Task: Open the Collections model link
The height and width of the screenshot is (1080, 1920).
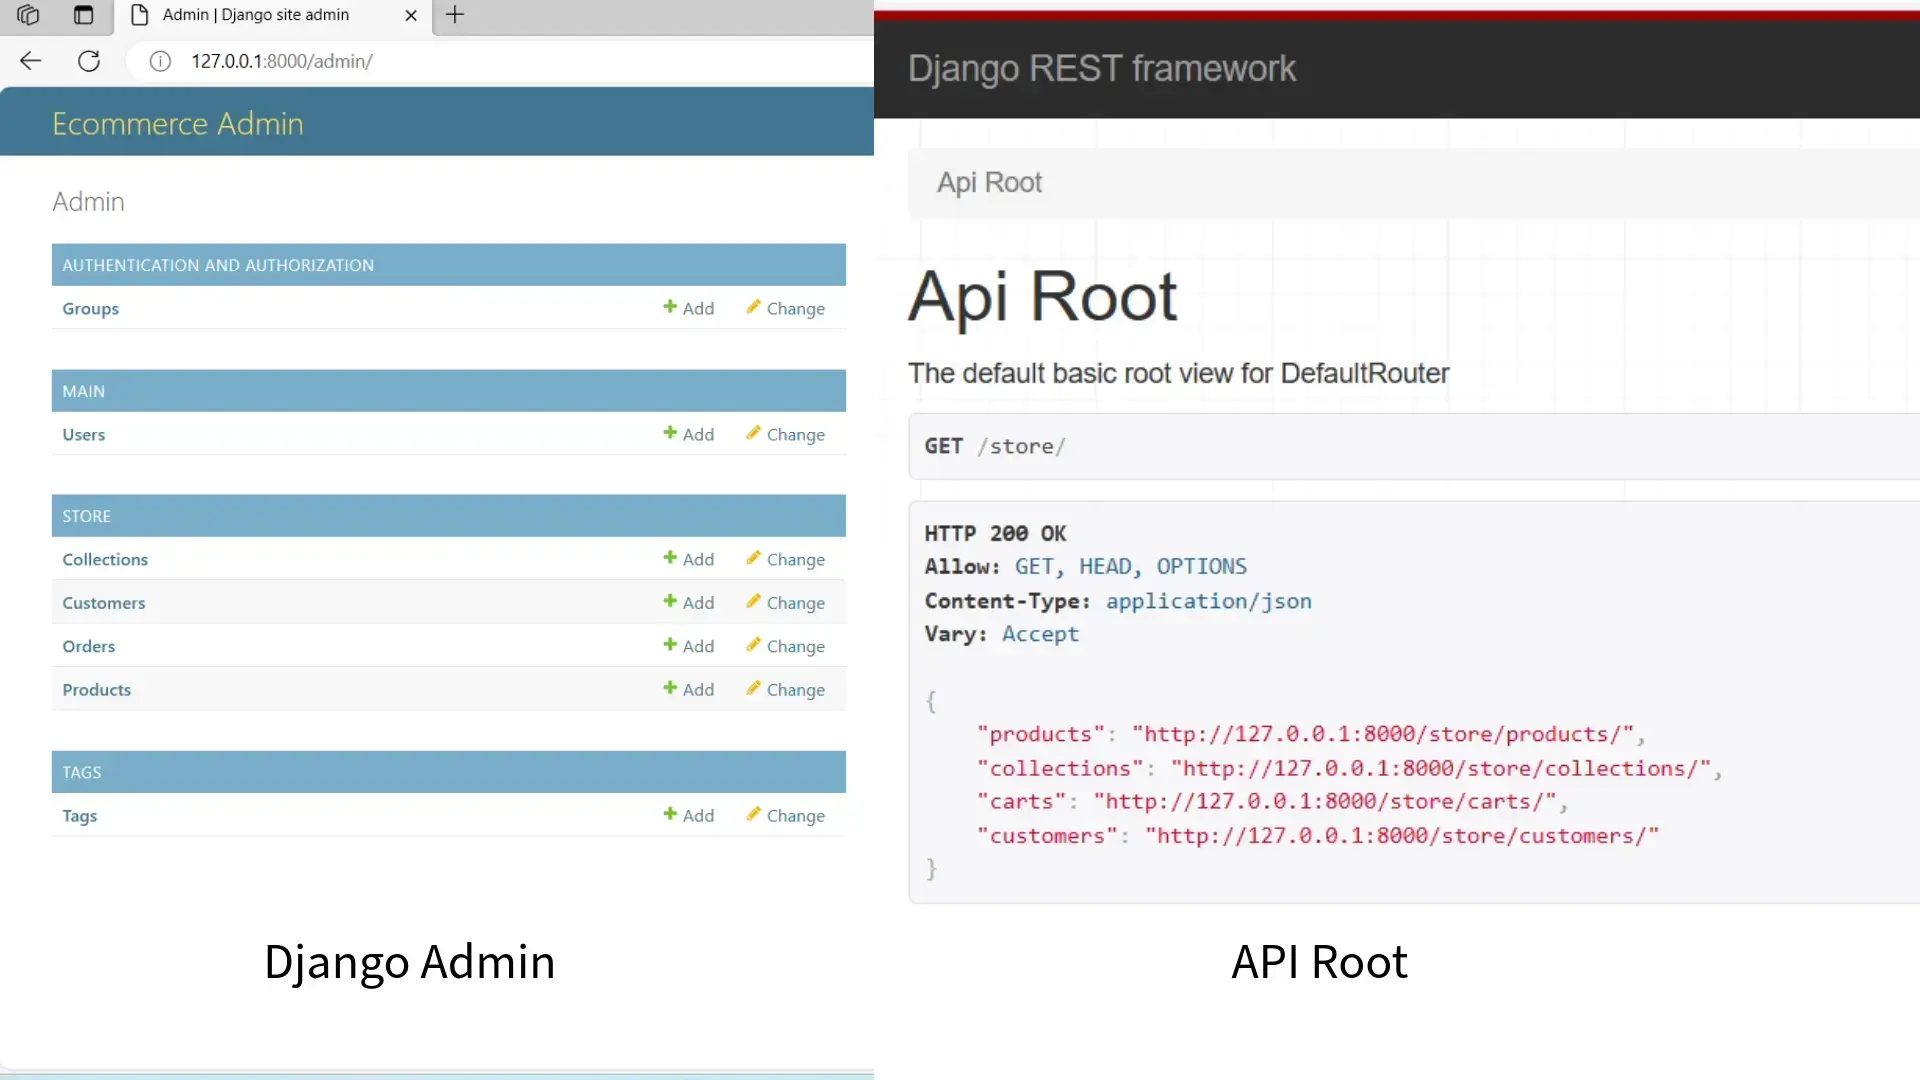Action: coord(105,560)
